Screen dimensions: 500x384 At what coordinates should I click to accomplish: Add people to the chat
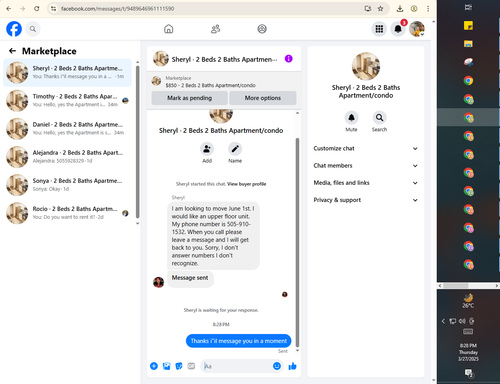tap(207, 149)
